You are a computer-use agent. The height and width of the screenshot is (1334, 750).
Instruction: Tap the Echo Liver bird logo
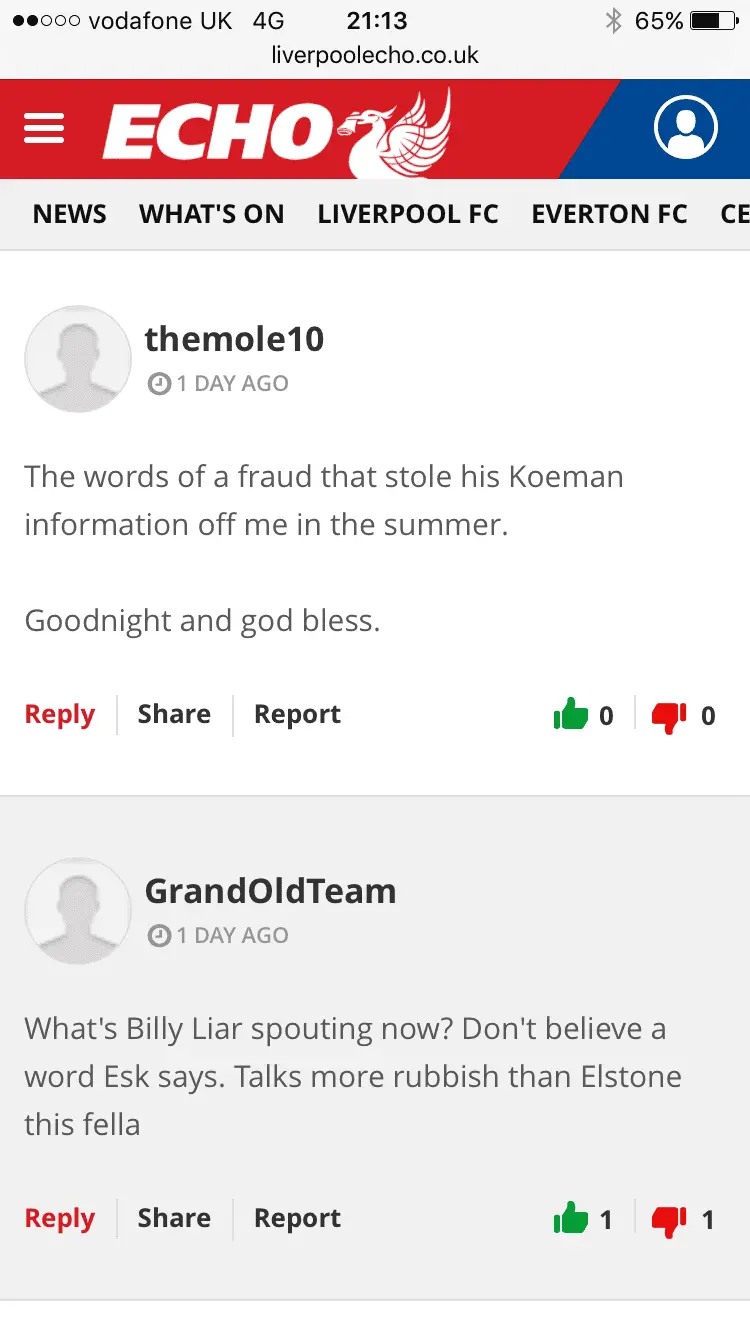click(x=277, y=129)
